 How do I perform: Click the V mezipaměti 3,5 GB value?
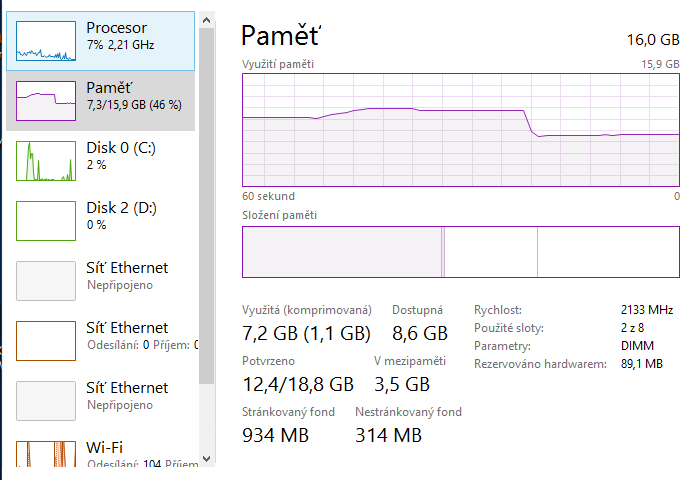(402, 384)
